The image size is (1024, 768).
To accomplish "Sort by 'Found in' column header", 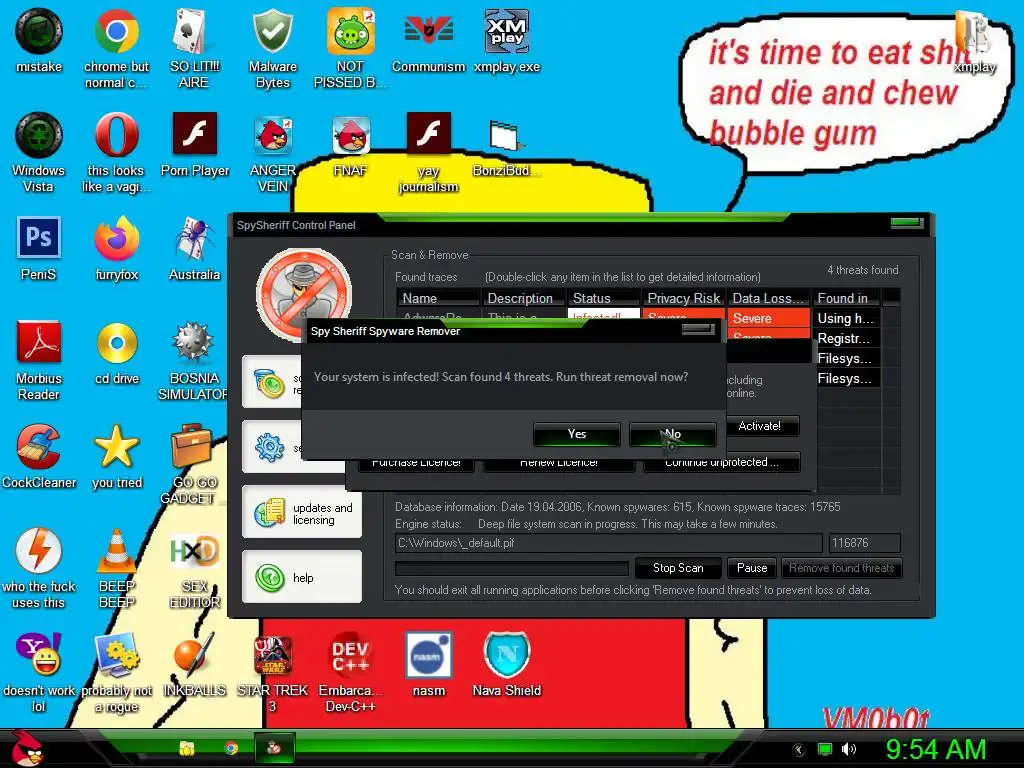I will (x=846, y=298).
